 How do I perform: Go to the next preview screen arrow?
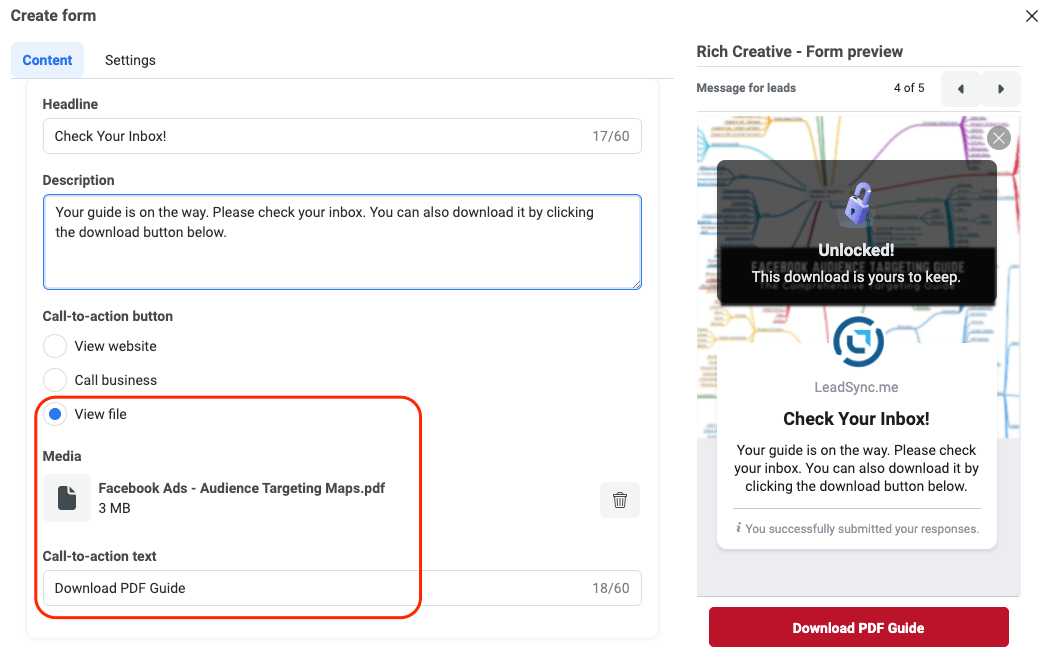tap(1001, 88)
